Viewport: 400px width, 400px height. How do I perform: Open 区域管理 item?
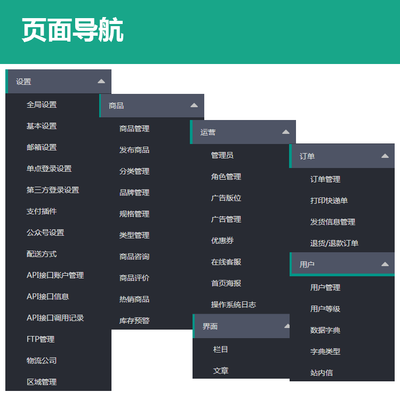42,382
